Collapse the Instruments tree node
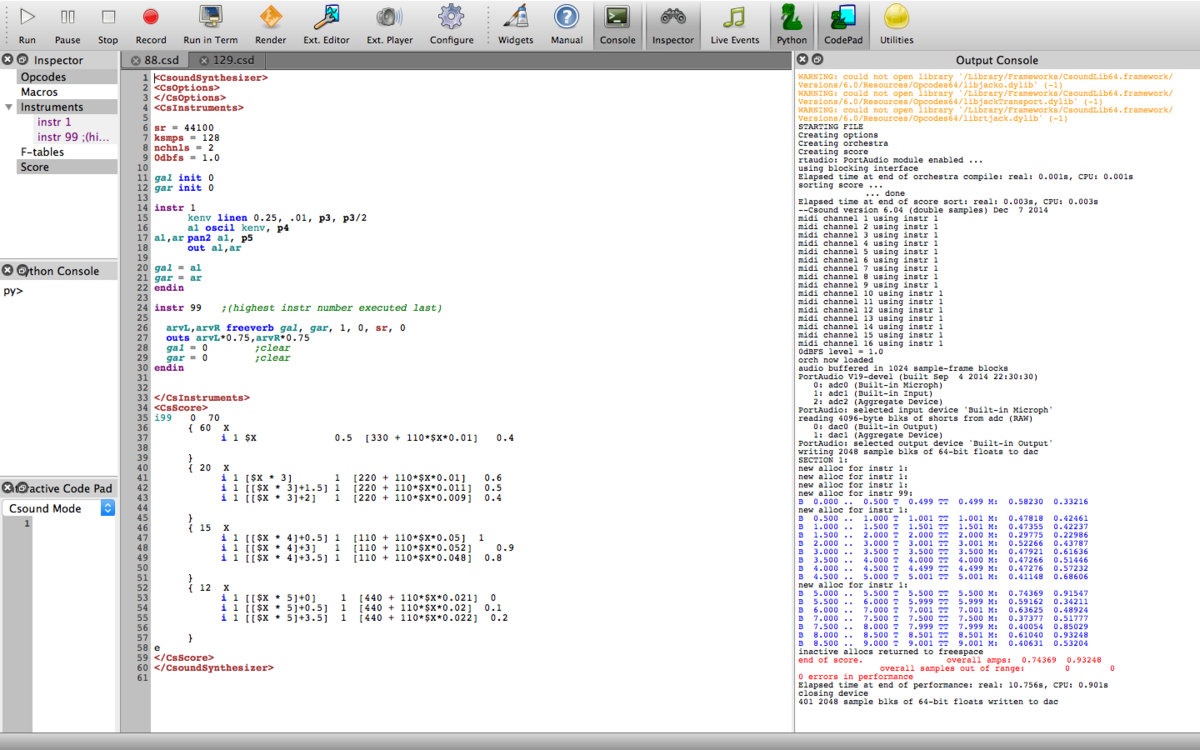 8,107
